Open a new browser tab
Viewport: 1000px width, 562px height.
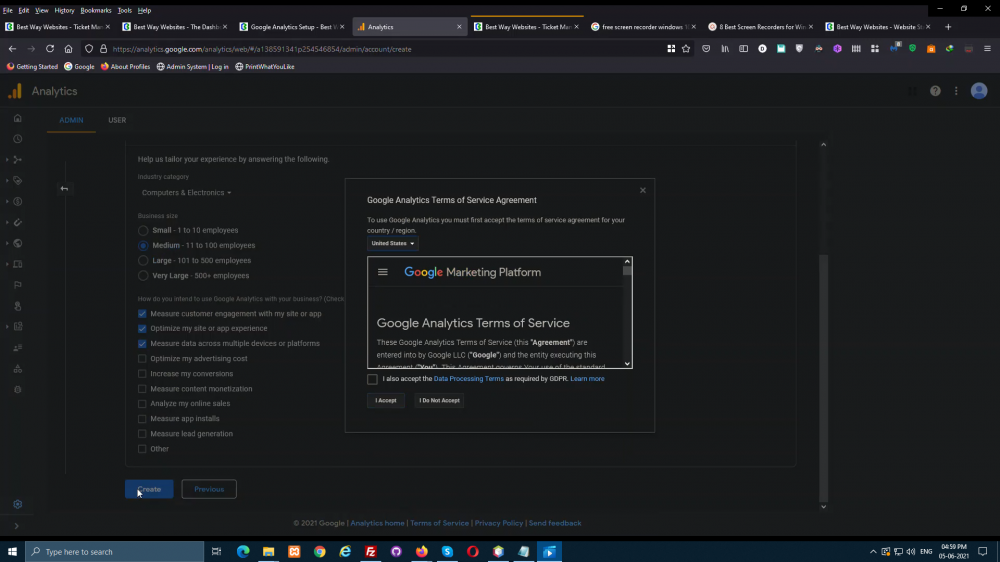[x=948, y=27]
